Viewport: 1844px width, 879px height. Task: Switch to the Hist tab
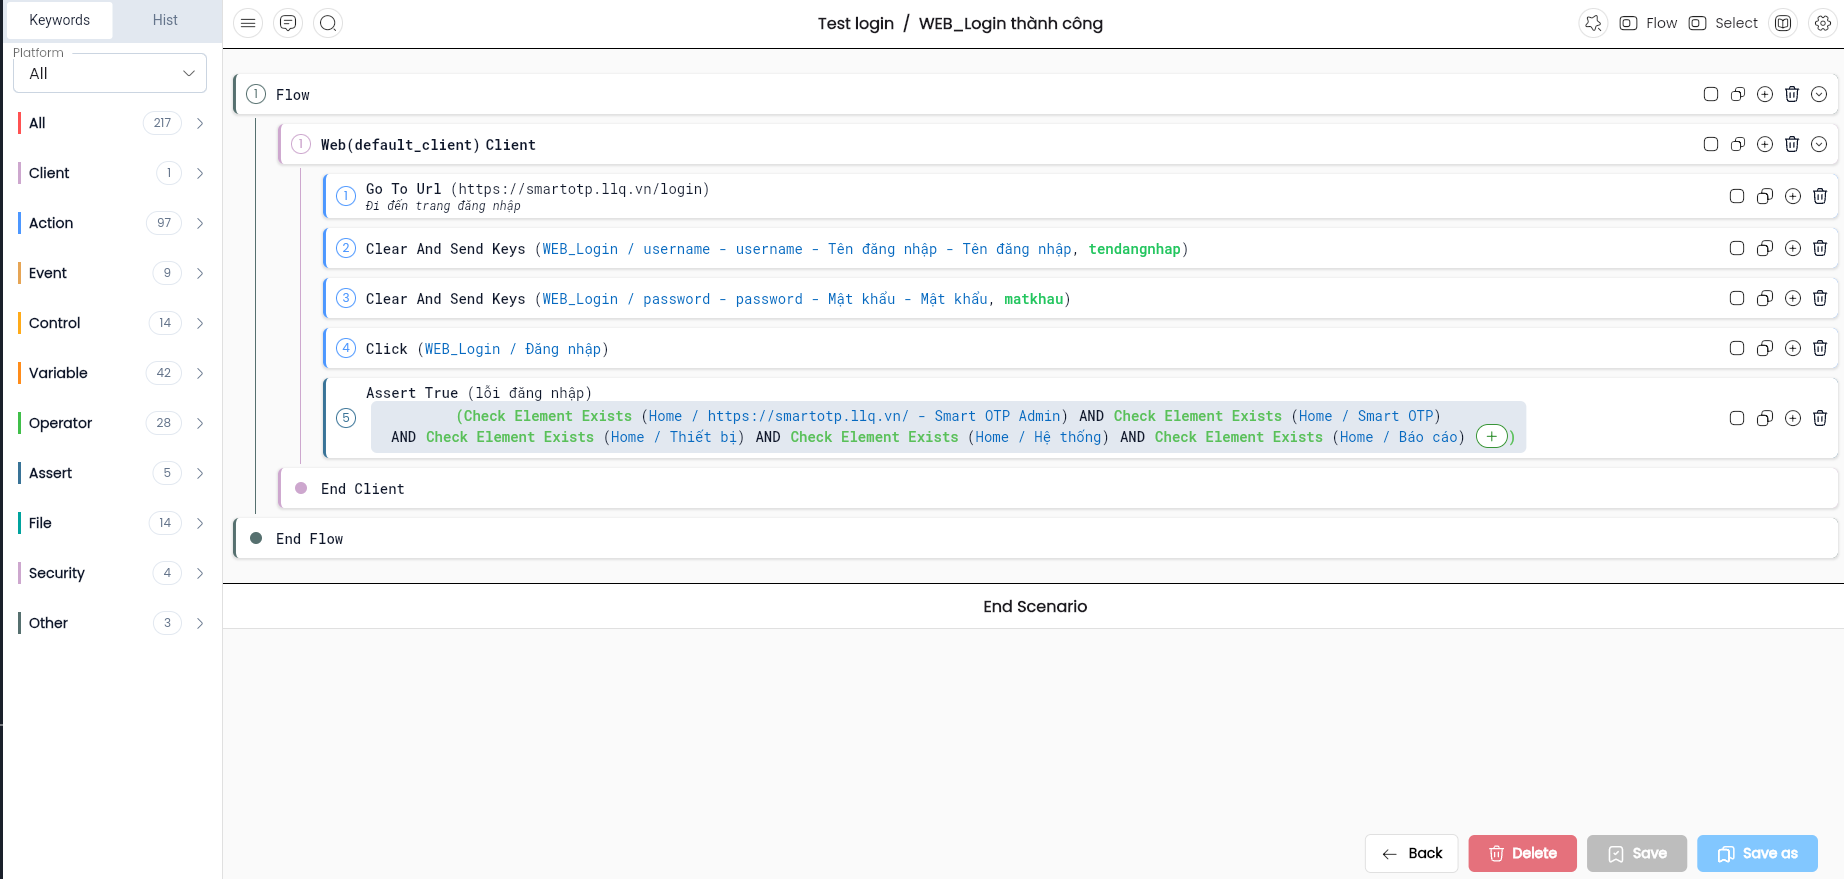click(x=165, y=20)
